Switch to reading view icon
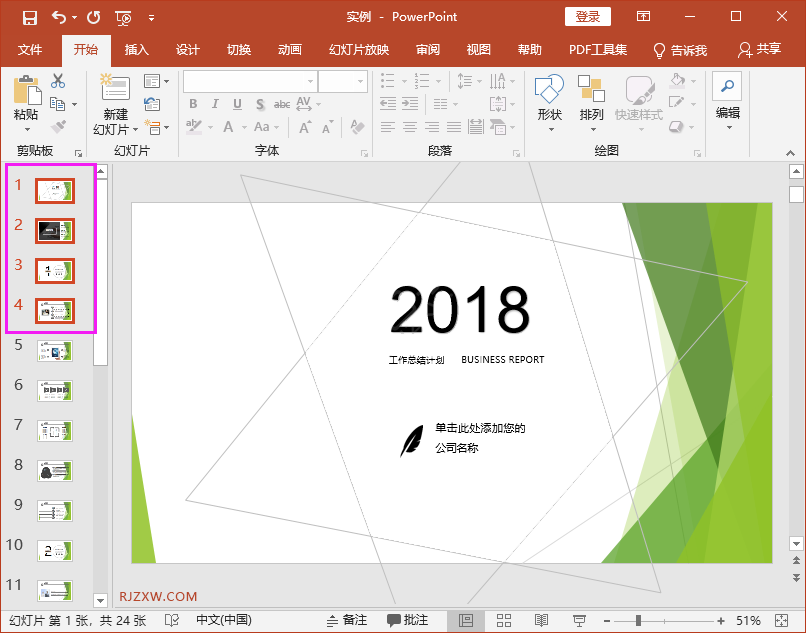The width and height of the screenshot is (806, 633). click(541, 620)
